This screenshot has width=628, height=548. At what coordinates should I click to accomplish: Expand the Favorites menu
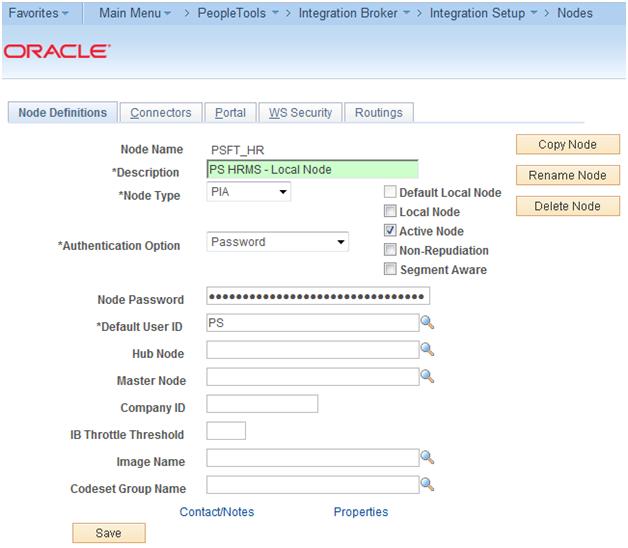point(38,13)
